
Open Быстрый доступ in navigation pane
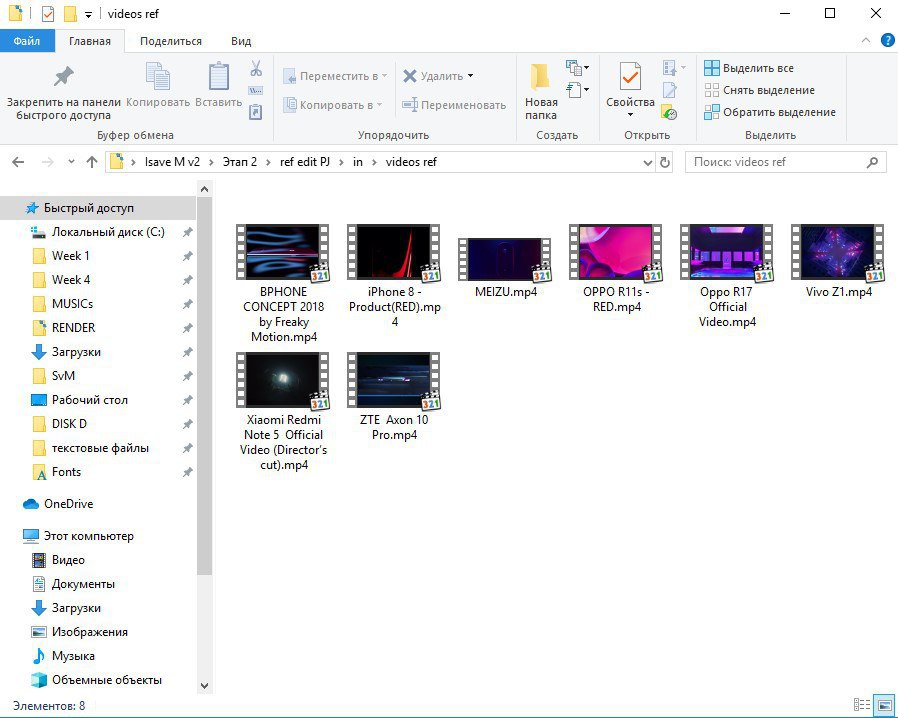click(98, 208)
